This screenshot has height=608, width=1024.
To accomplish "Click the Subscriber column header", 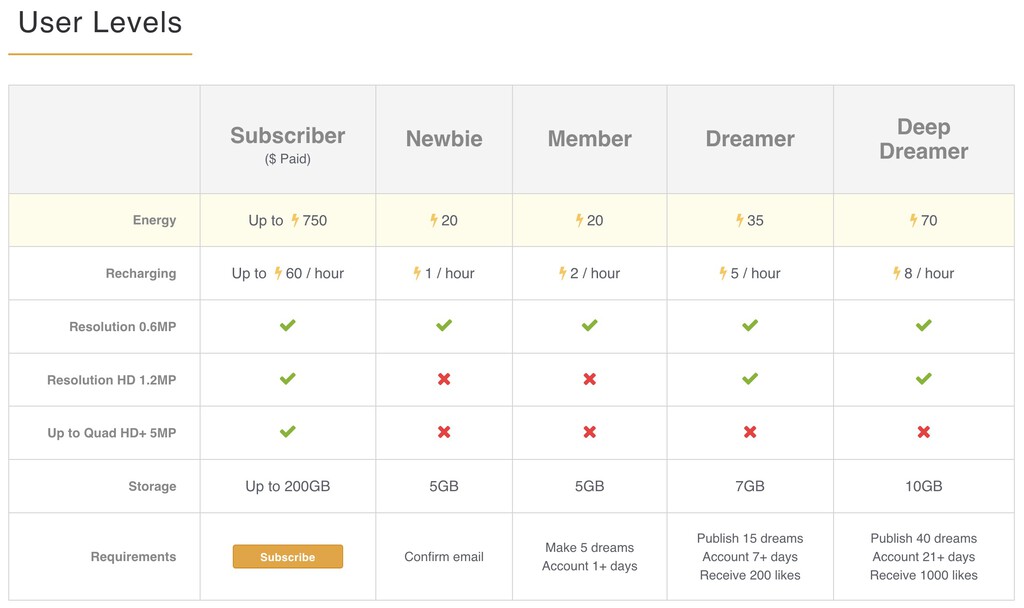I will (288, 136).
